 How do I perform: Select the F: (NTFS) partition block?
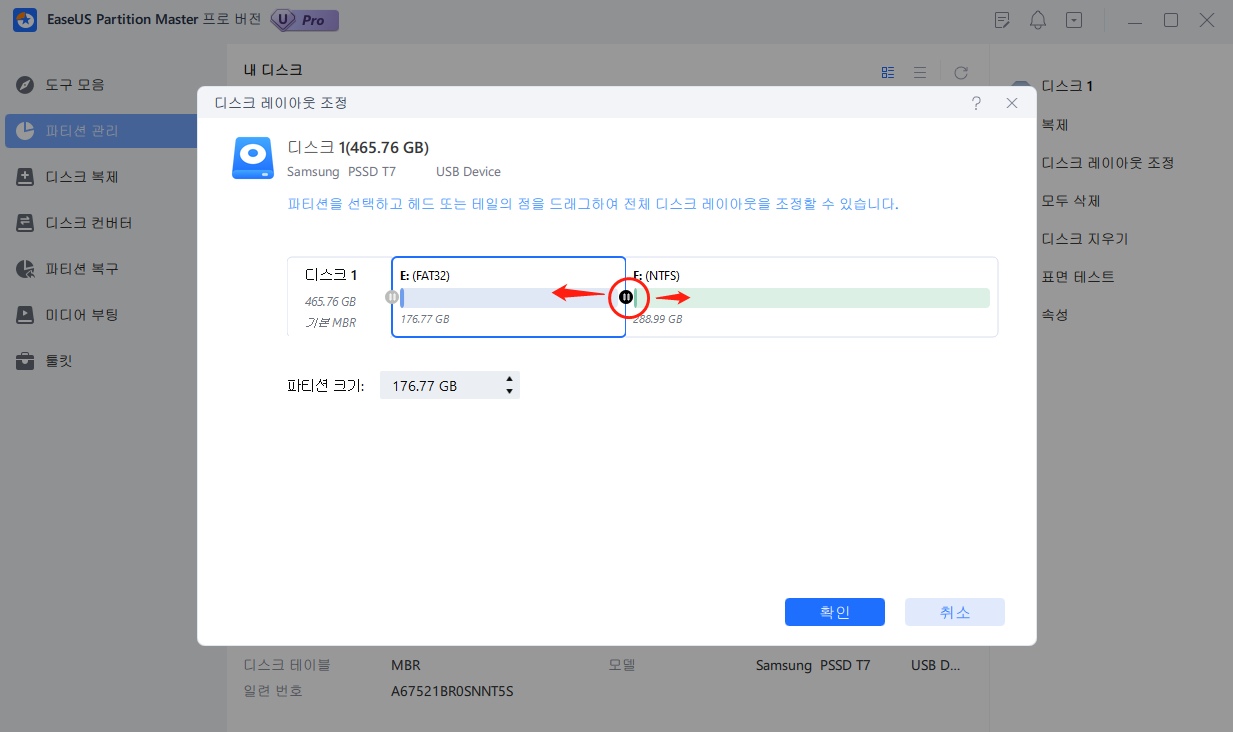coord(812,297)
